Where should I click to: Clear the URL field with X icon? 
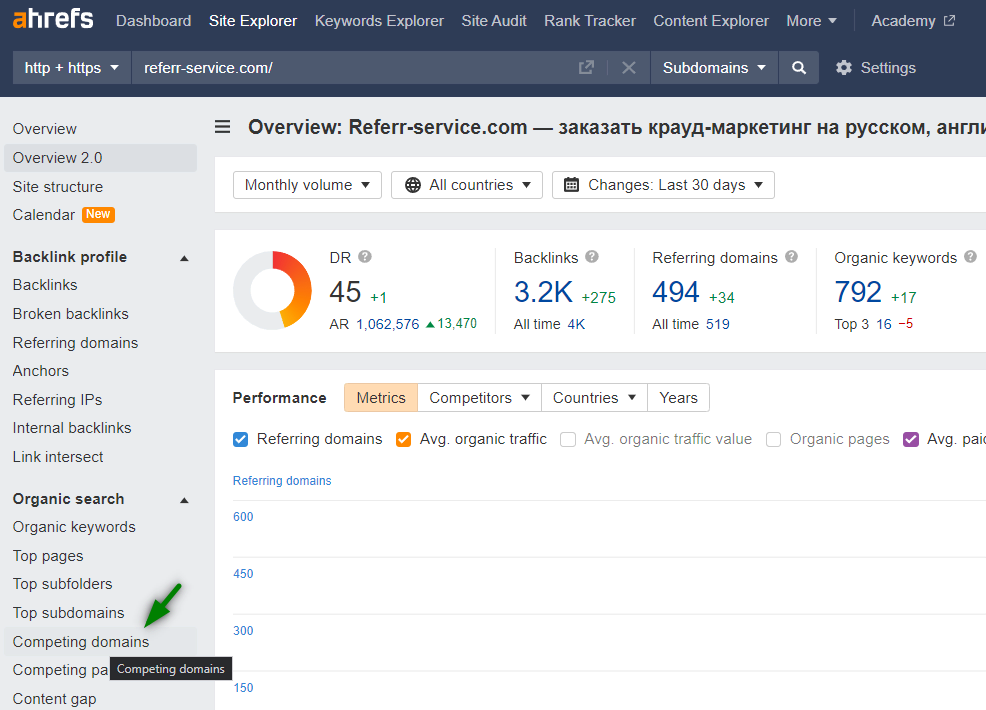point(628,67)
